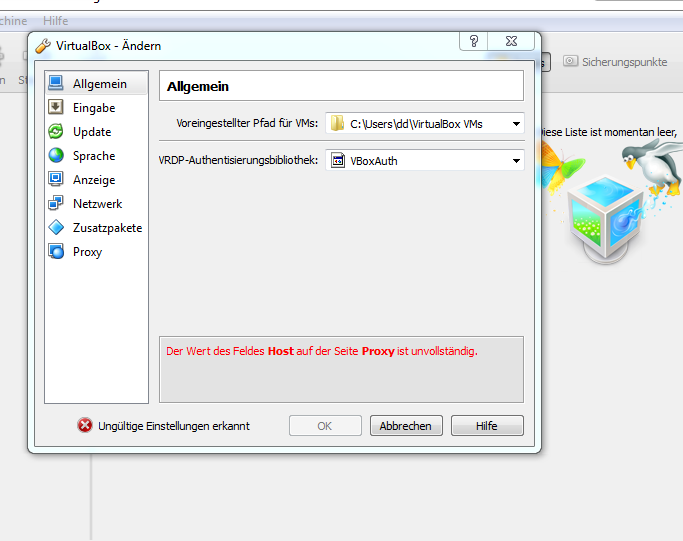683x541 pixels.
Task: Expand the VRDP authentication library dropdown arrow
Action: tap(516, 161)
